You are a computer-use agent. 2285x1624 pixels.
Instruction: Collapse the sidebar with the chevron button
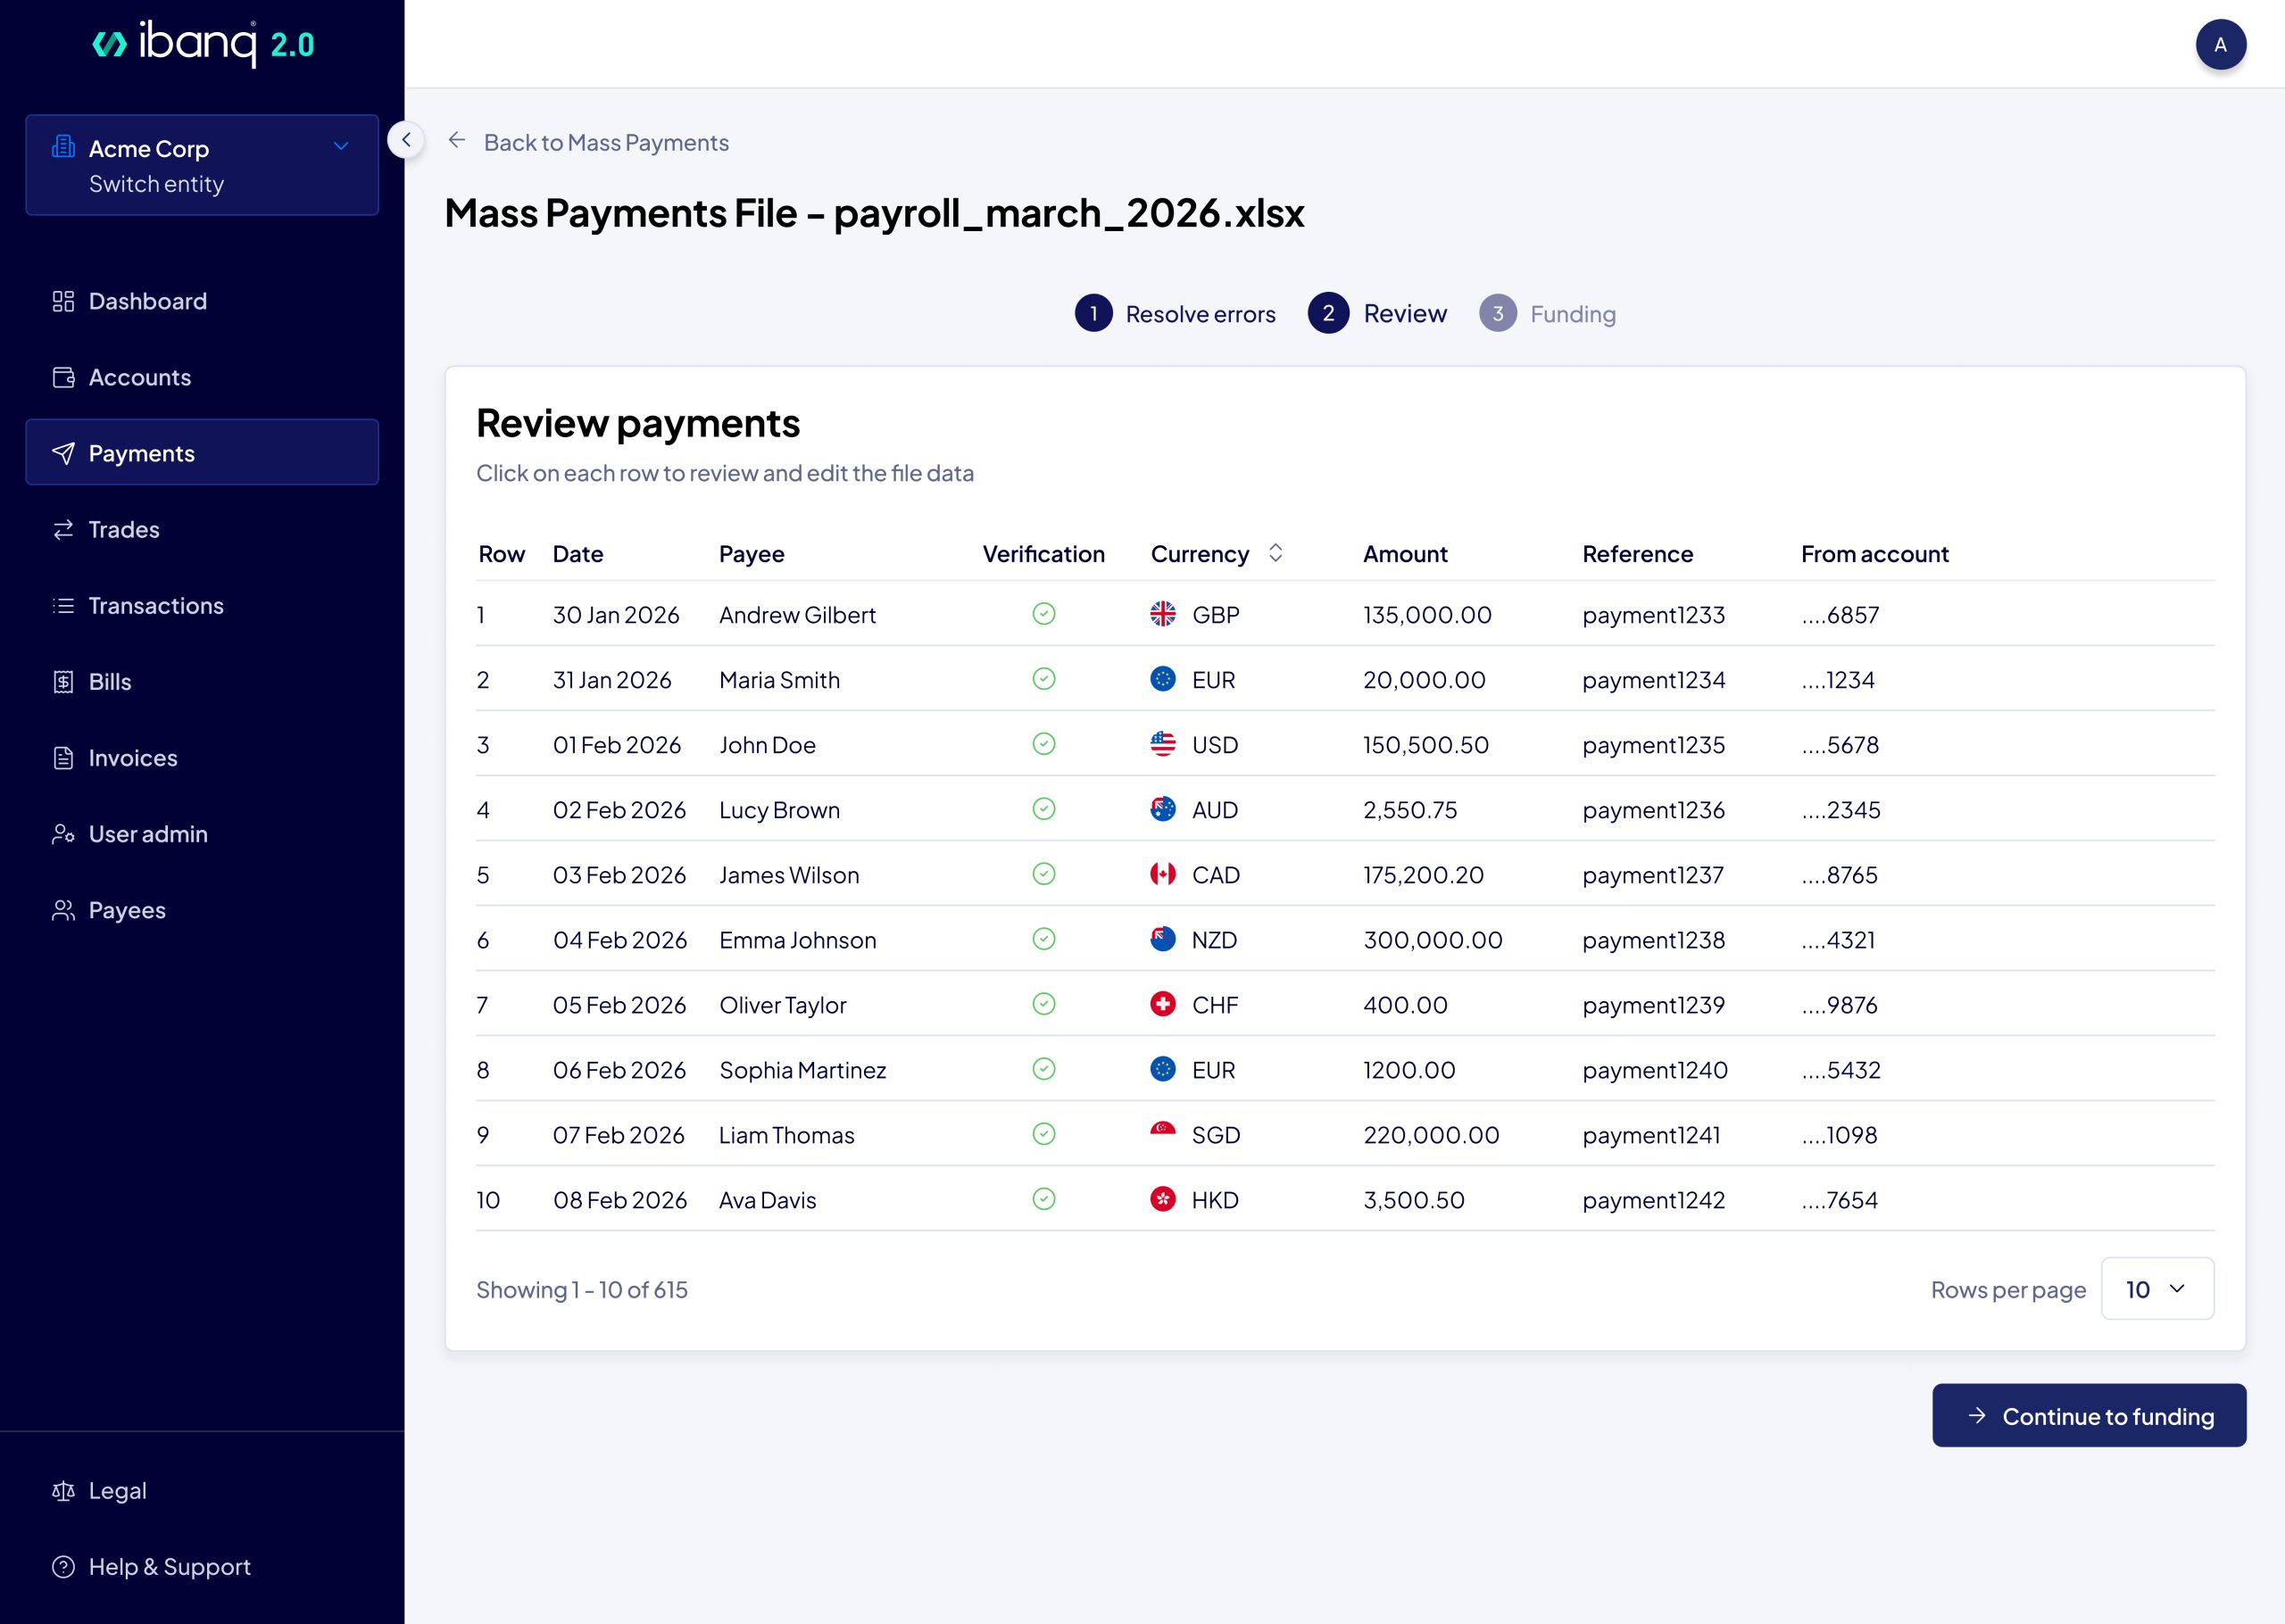pos(406,140)
